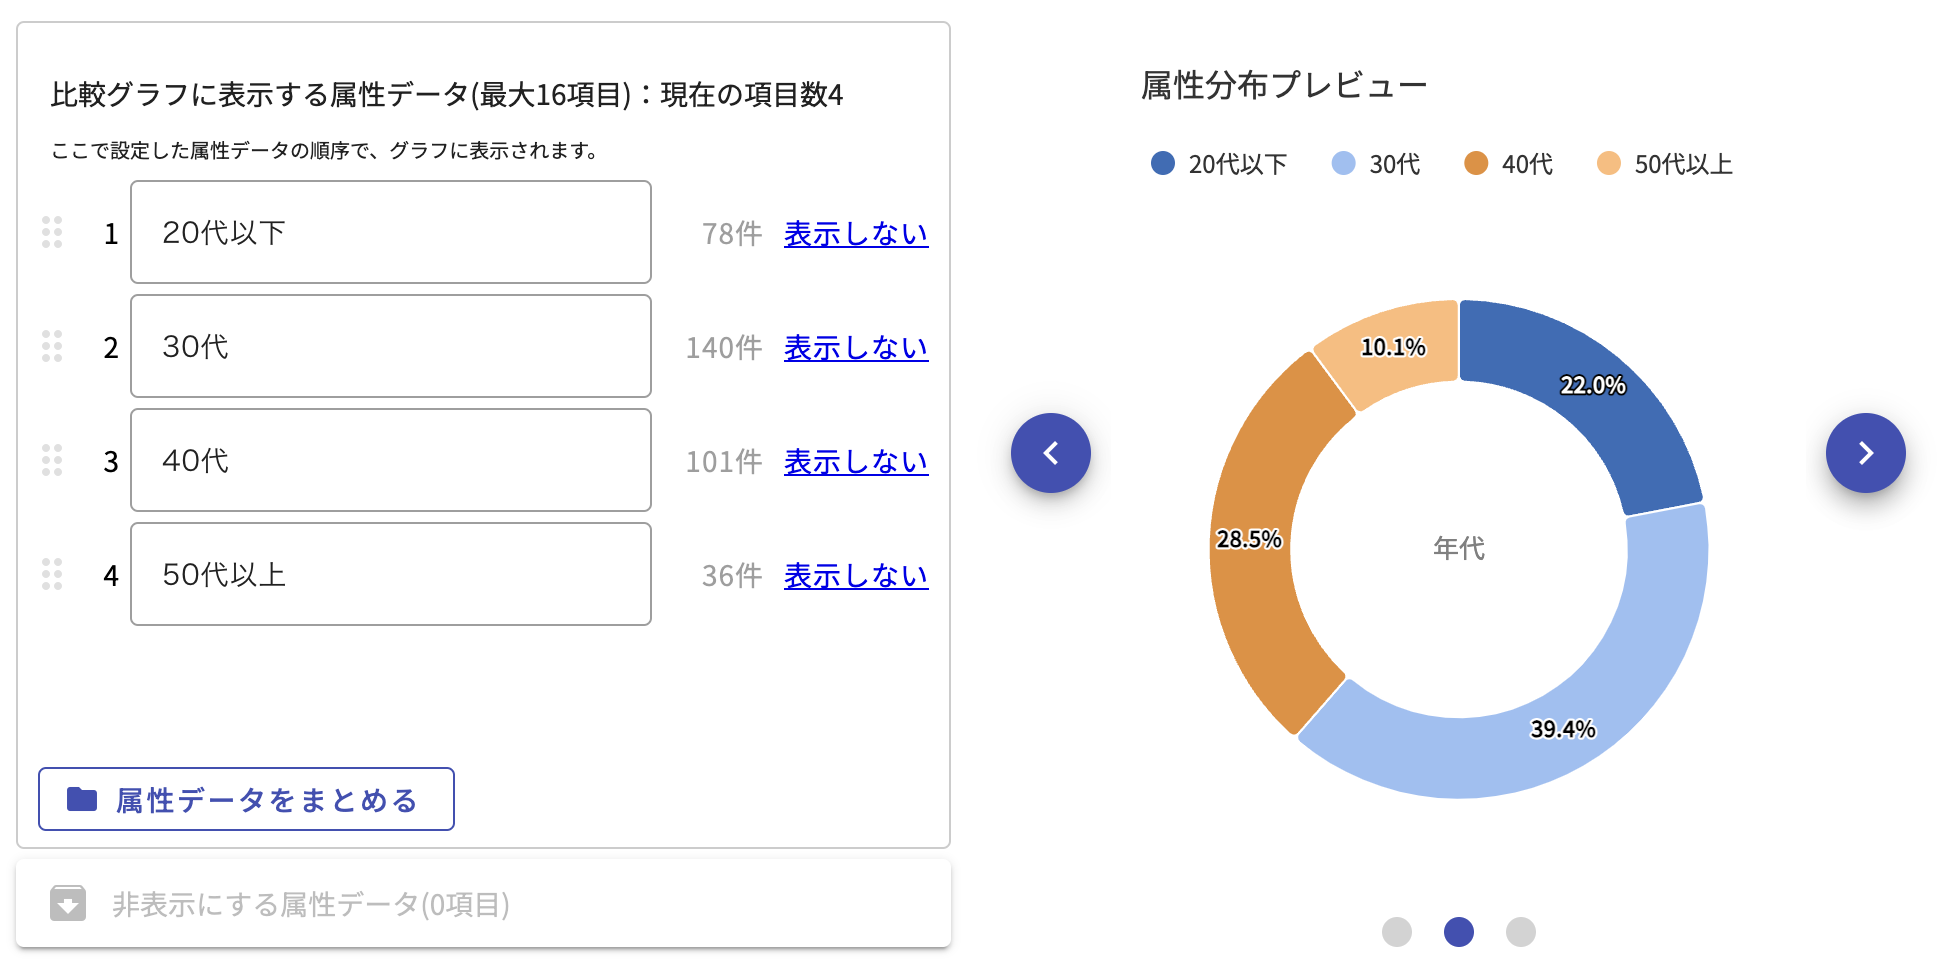Hide the 30代 attribute via 表示しない
Screen dimensions: 1940x962
coord(855,348)
